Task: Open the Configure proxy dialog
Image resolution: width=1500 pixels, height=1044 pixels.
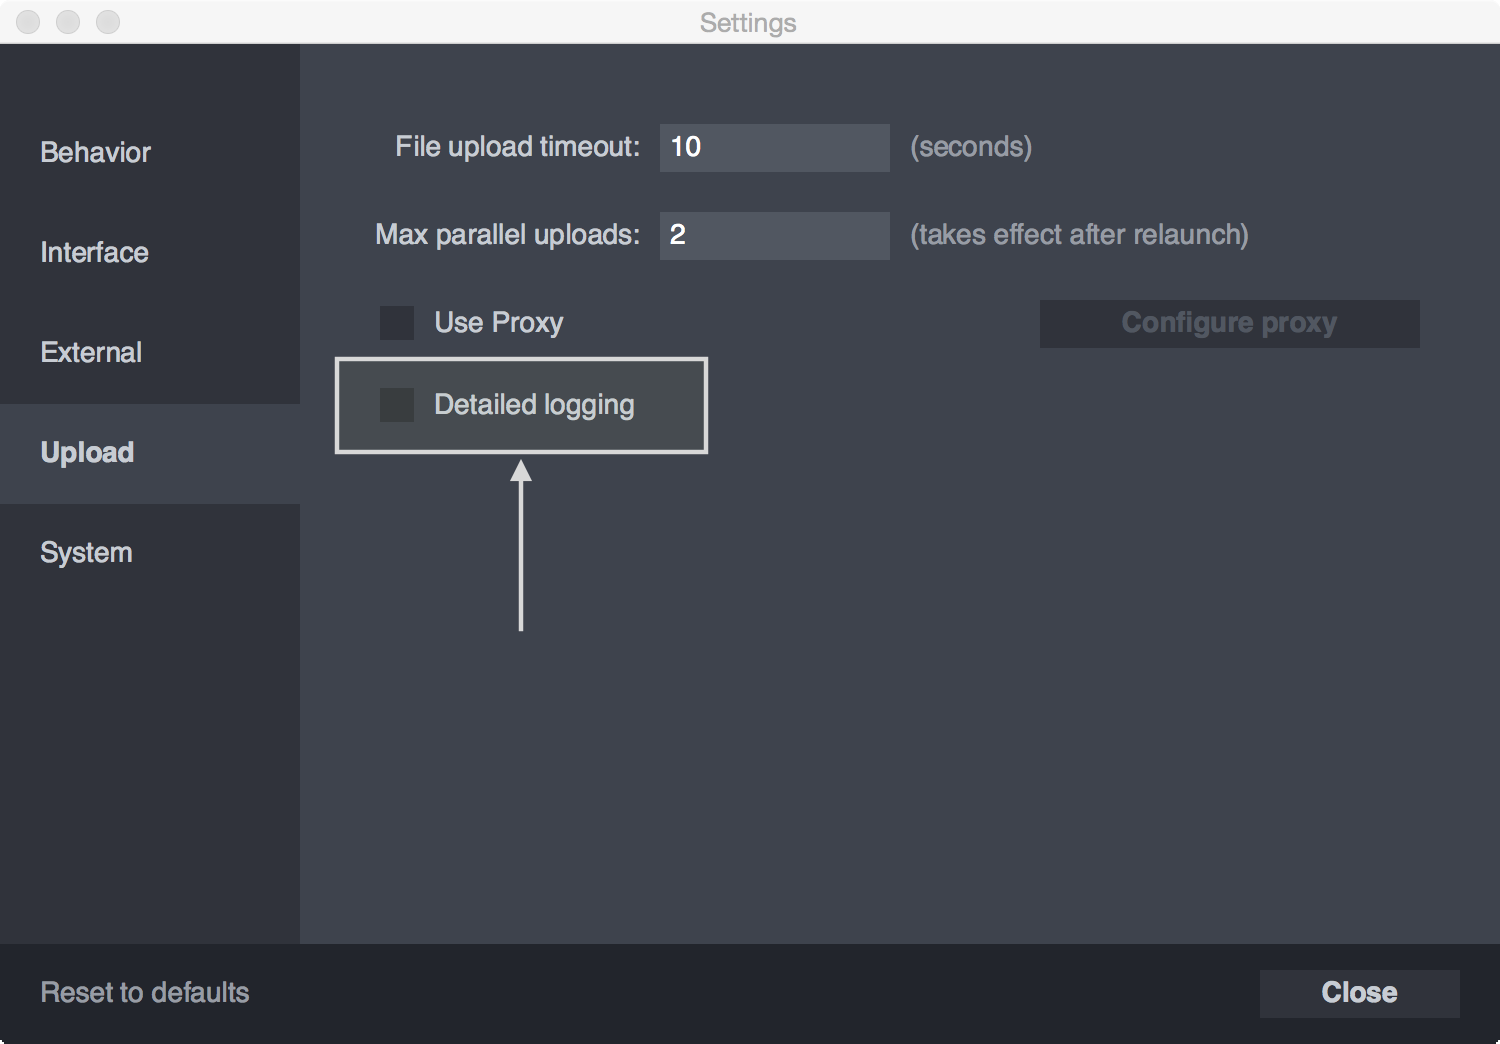Action: click(x=1229, y=323)
